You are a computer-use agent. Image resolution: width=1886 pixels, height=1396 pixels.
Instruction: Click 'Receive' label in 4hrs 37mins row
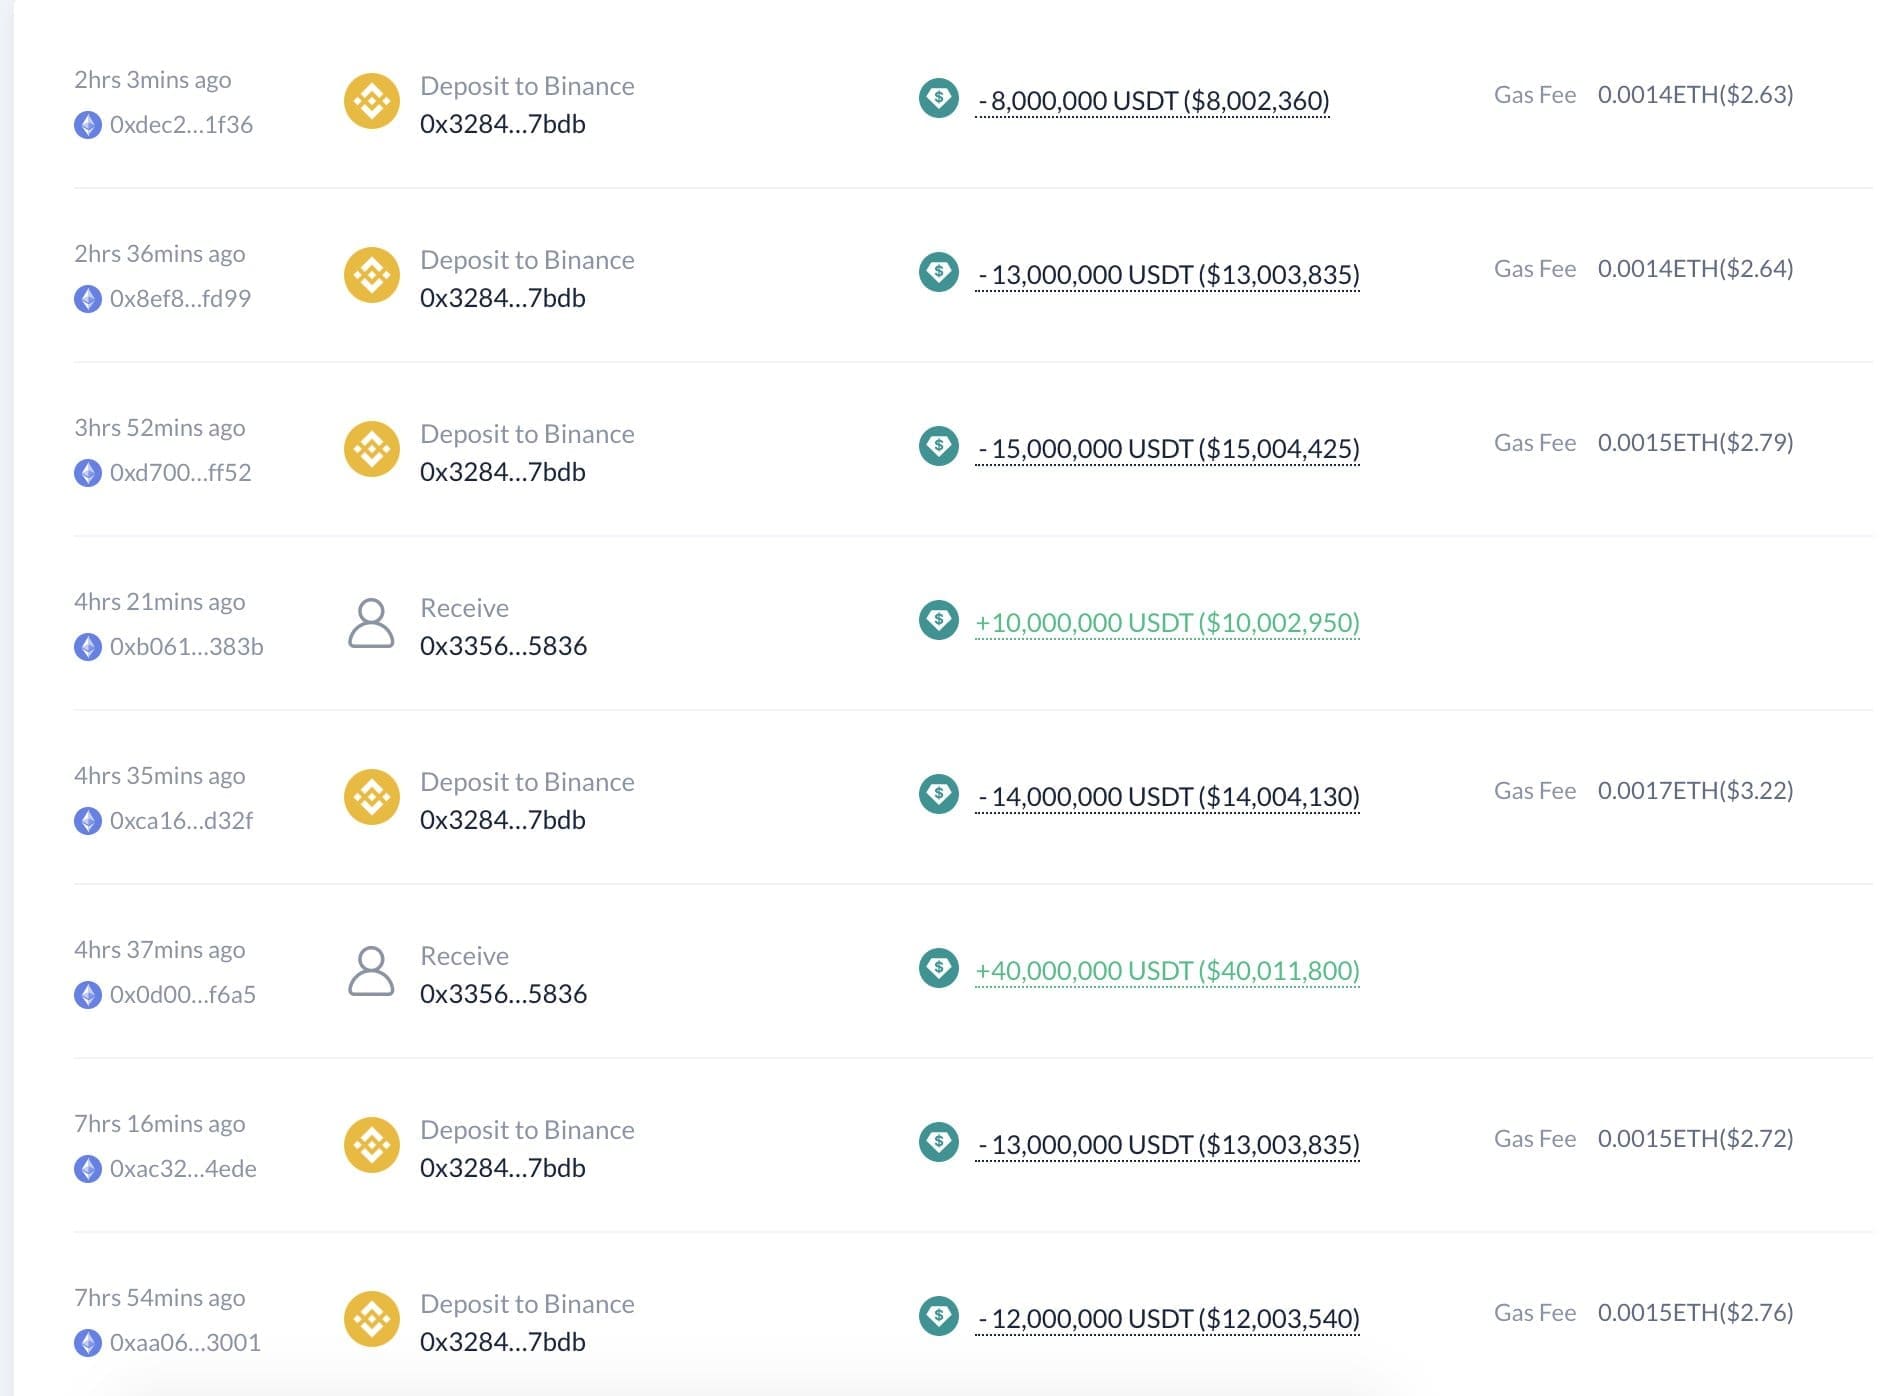click(464, 956)
